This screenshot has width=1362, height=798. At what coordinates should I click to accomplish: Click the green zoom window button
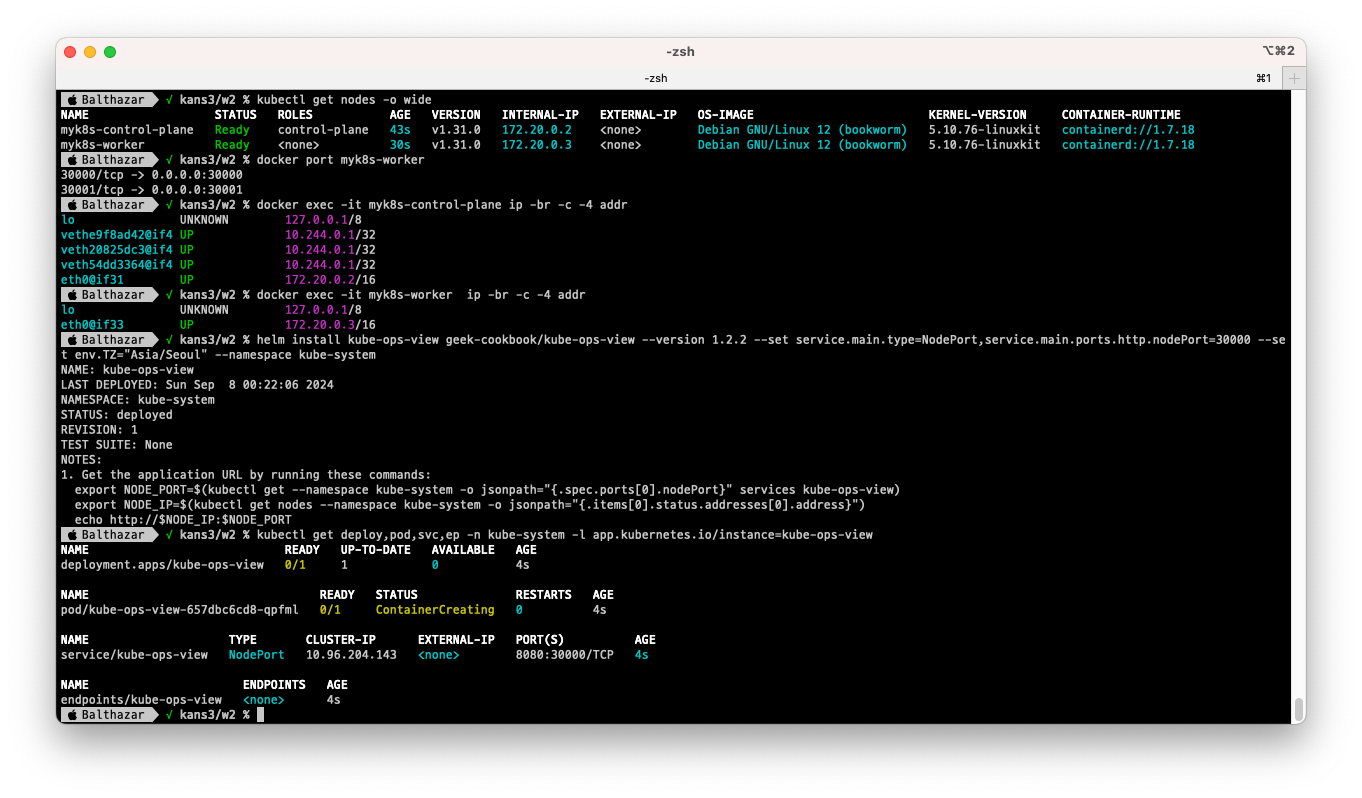pos(110,52)
